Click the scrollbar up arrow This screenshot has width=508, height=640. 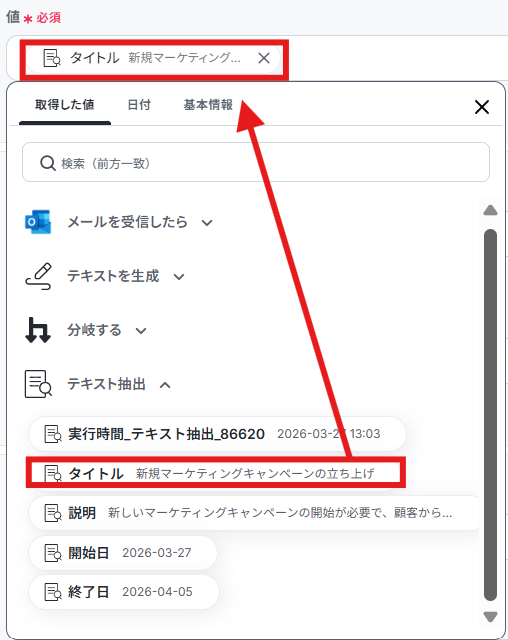click(x=490, y=210)
